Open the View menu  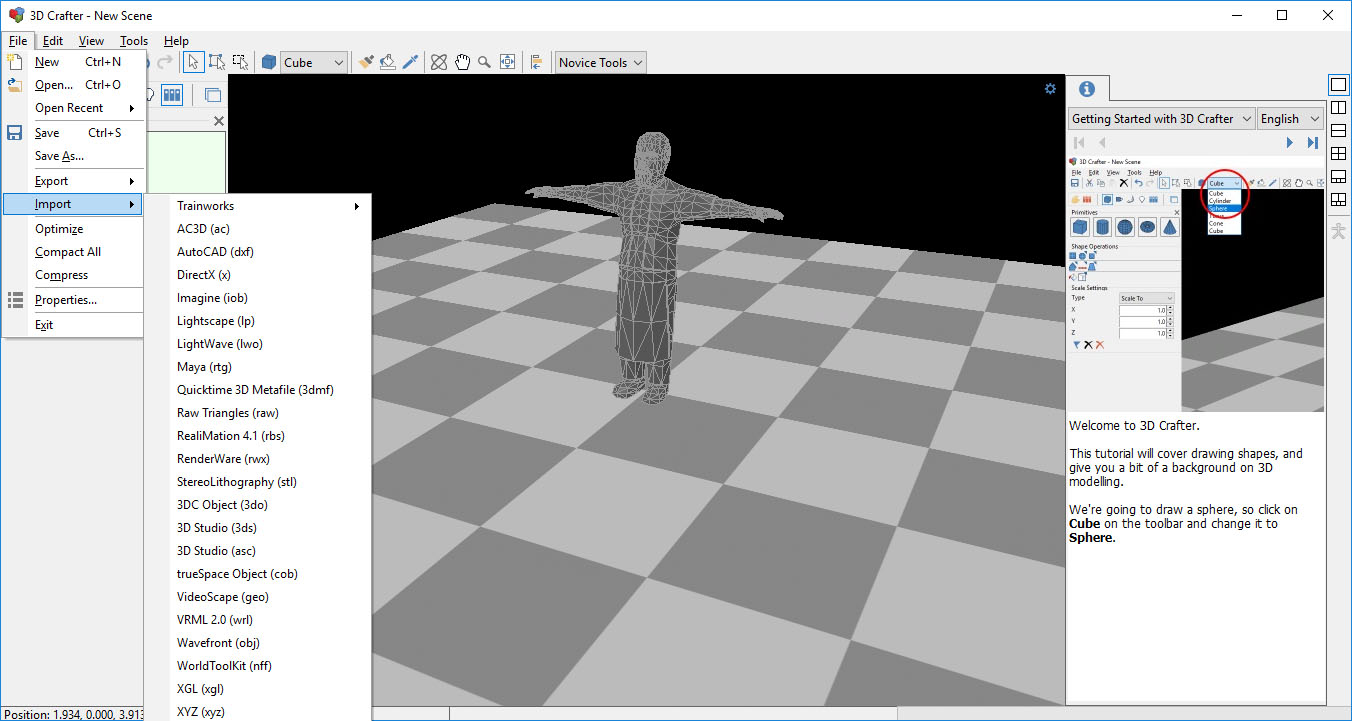[x=91, y=41]
